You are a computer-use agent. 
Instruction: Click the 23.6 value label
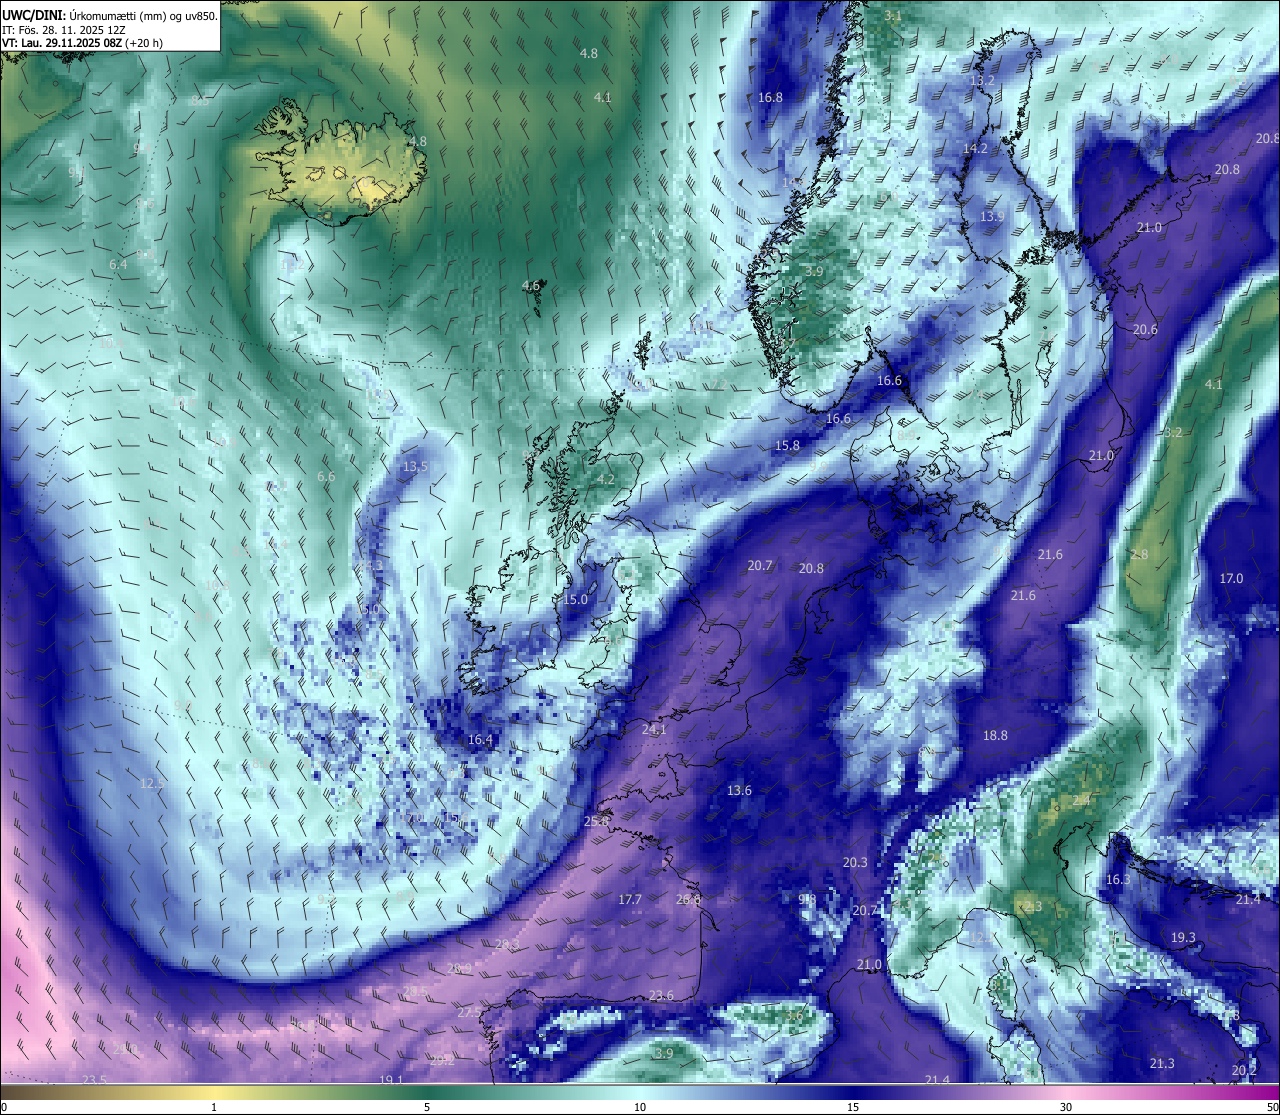click(x=661, y=996)
